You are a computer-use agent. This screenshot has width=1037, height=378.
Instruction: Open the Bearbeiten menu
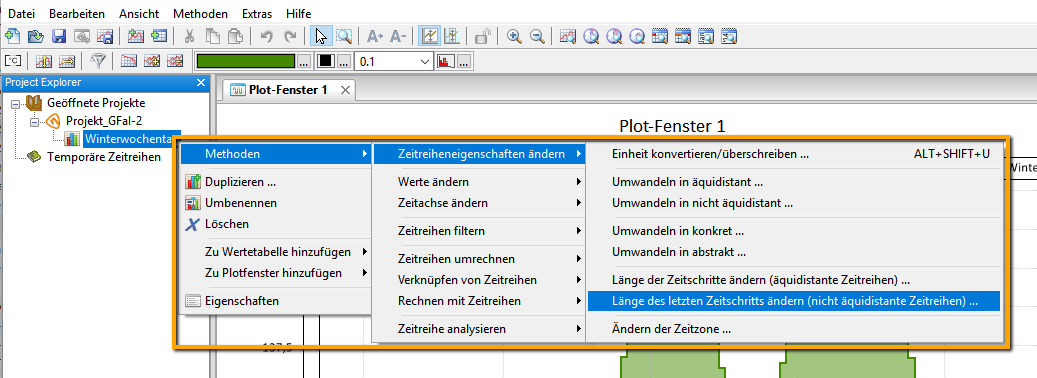pos(76,13)
